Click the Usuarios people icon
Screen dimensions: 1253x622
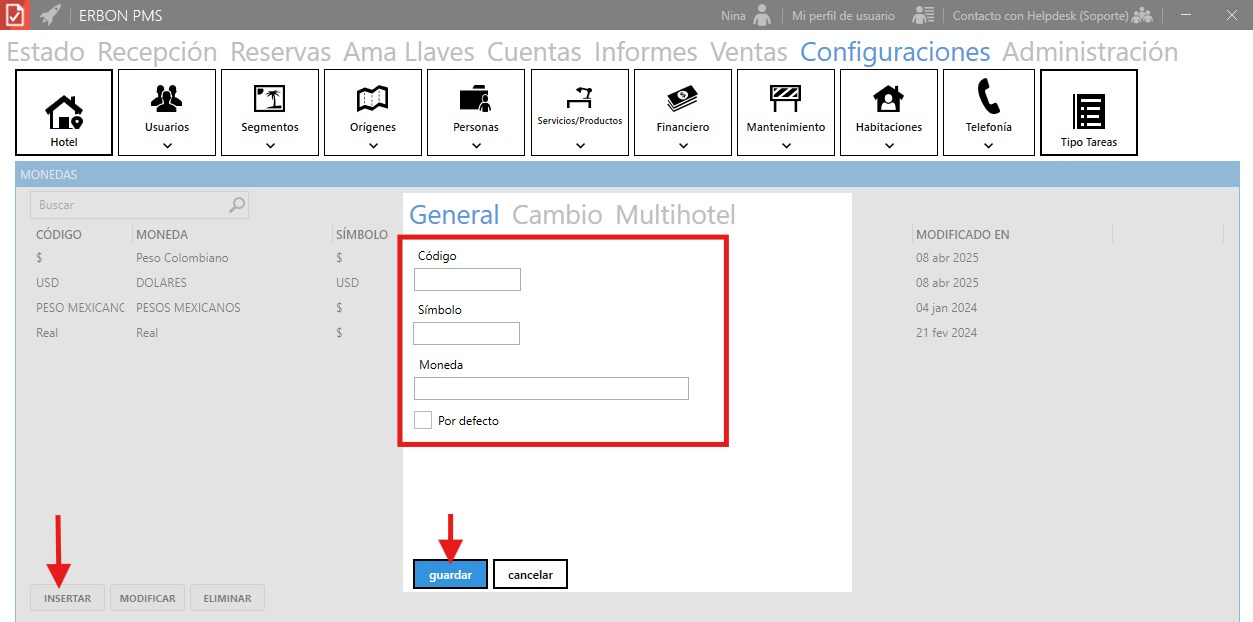point(167,97)
